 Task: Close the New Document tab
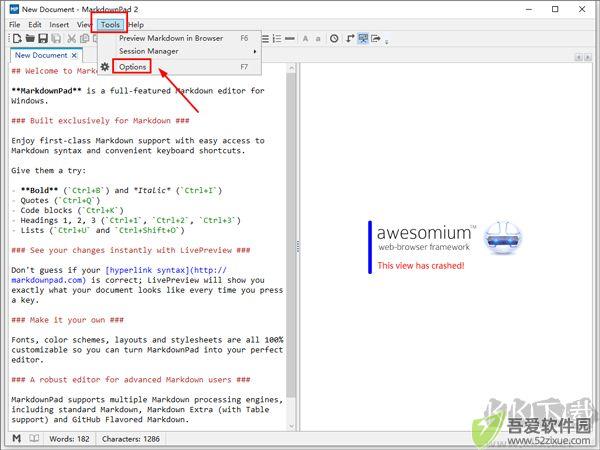tap(74, 55)
